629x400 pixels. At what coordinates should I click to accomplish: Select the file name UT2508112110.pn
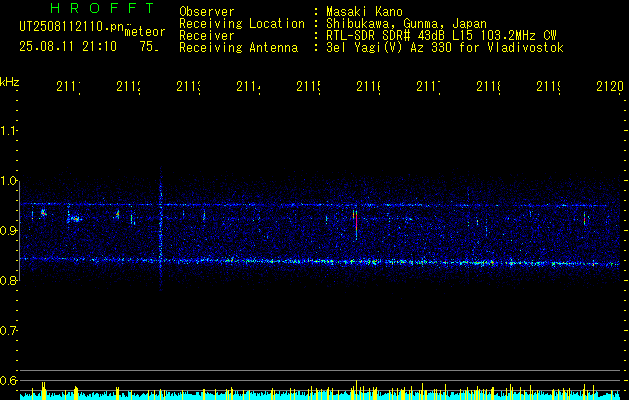click(x=72, y=27)
